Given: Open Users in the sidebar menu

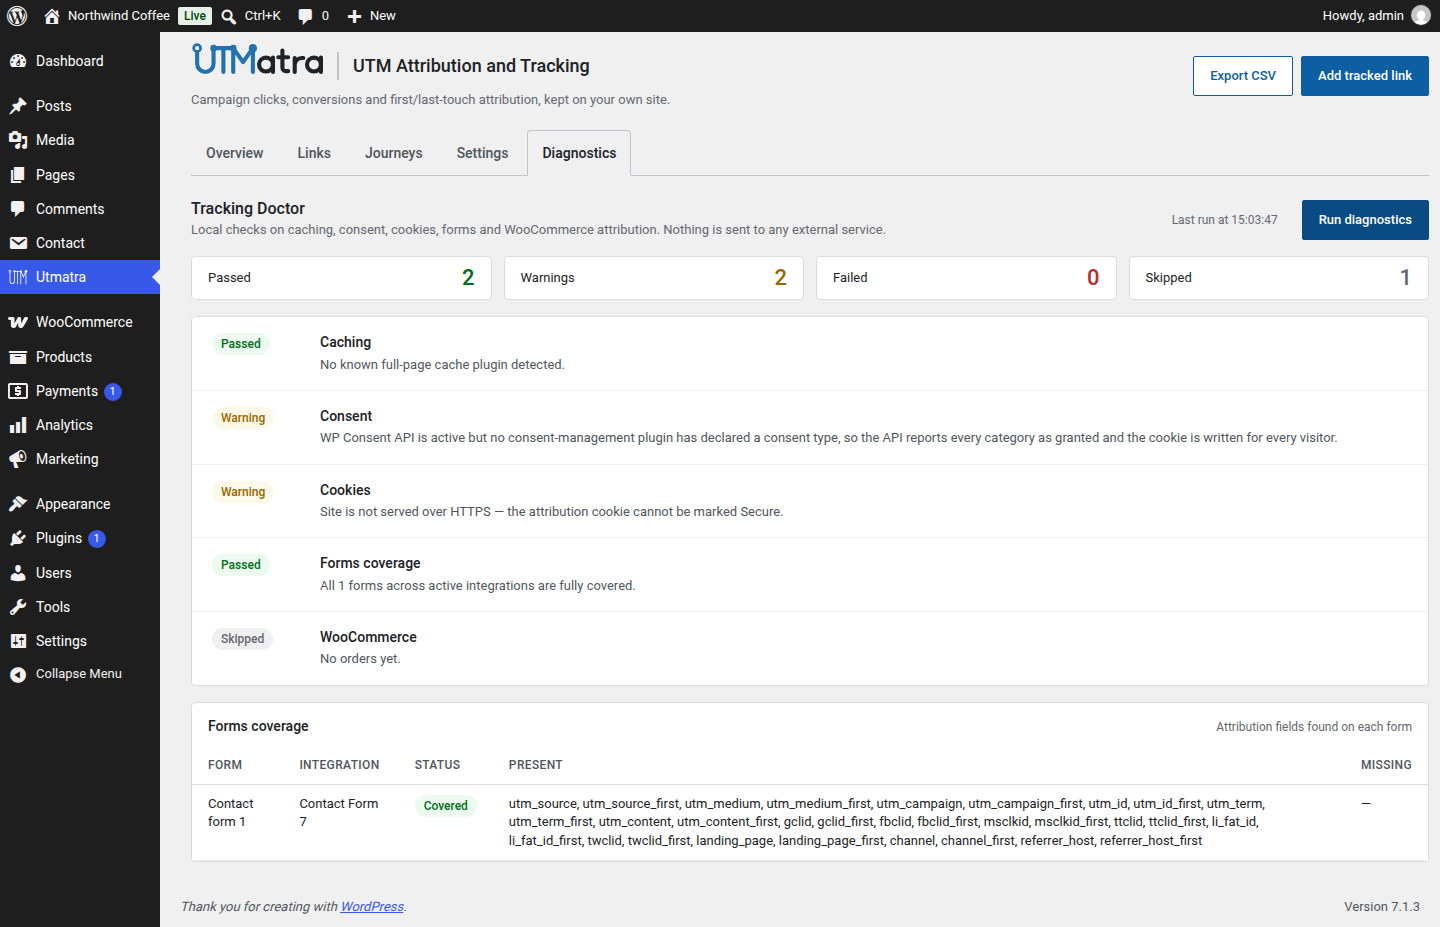Looking at the screenshot, I should click(80, 573).
